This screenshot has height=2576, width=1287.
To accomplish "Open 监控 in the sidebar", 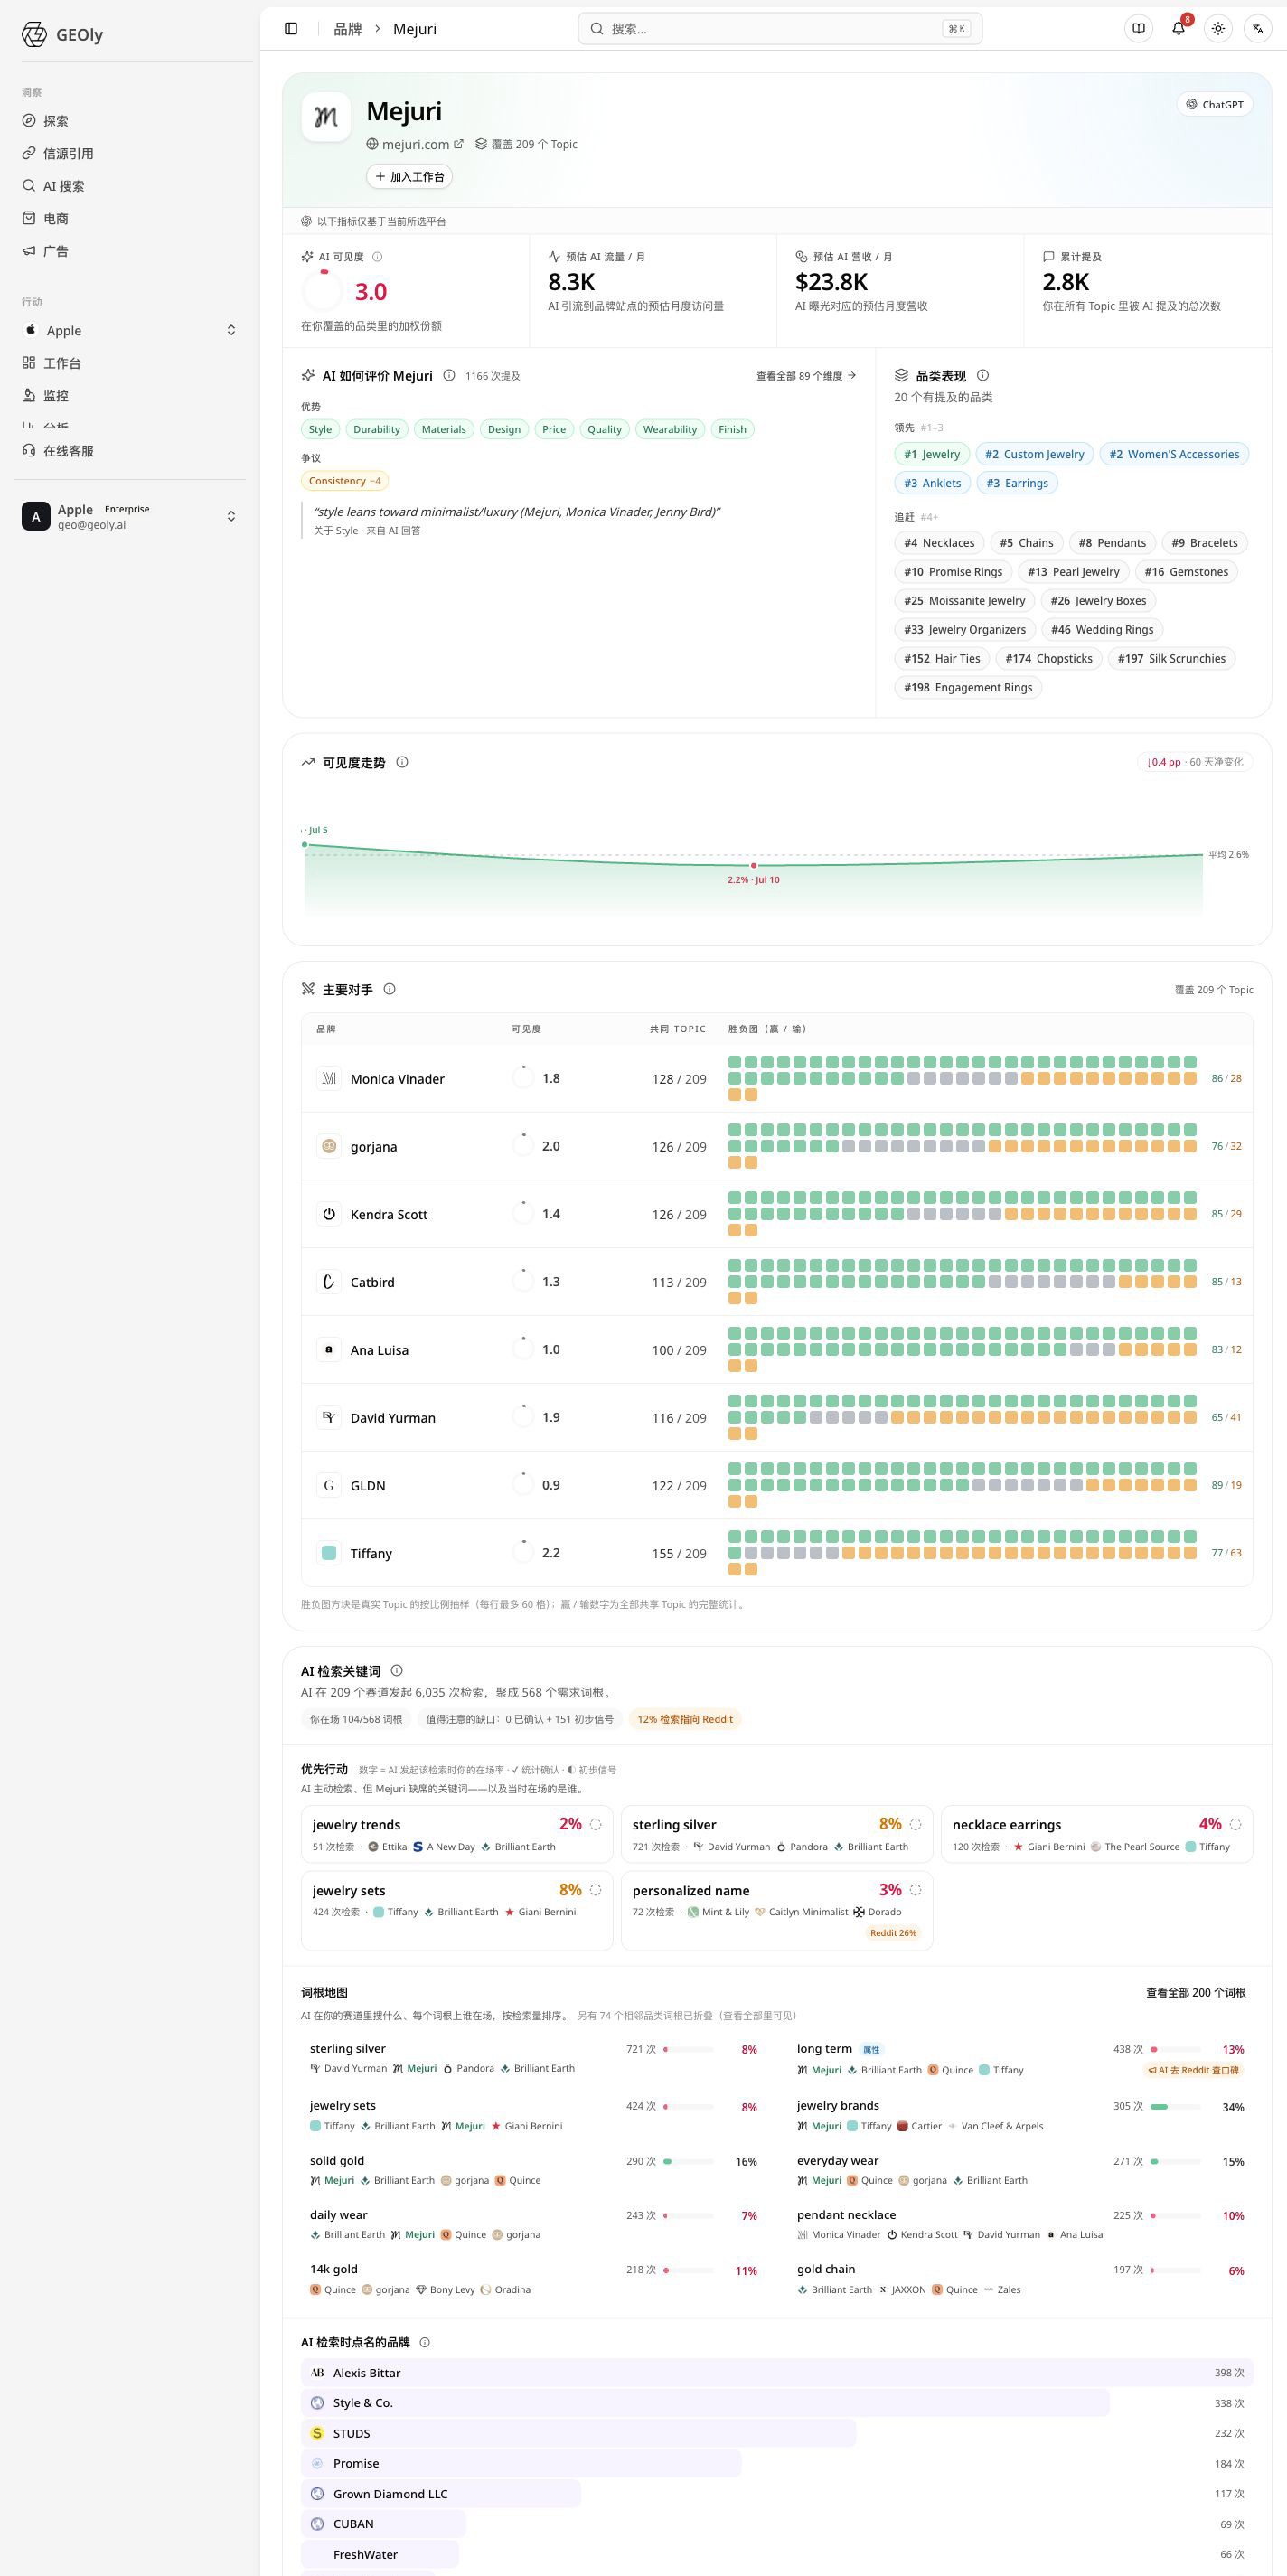I will tap(55, 396).
